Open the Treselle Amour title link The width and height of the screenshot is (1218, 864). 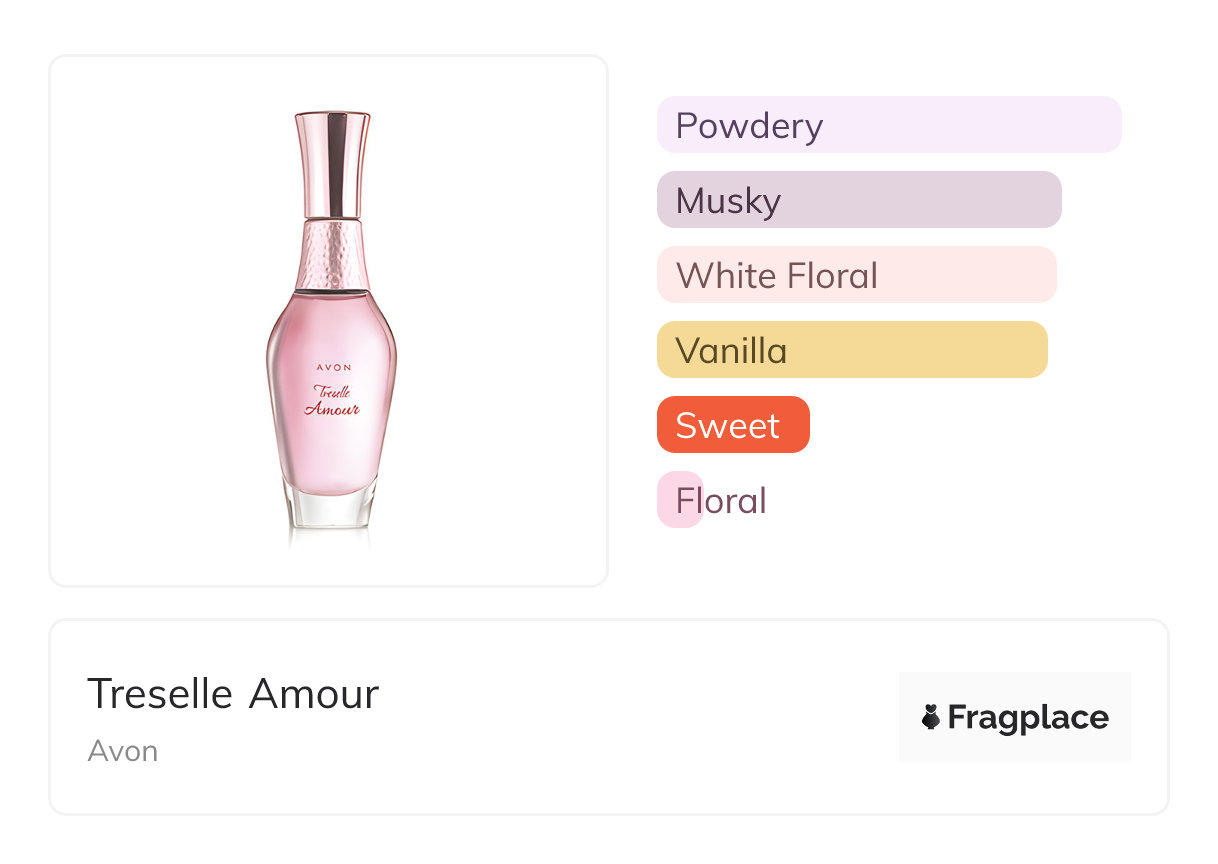pos(233,694)
